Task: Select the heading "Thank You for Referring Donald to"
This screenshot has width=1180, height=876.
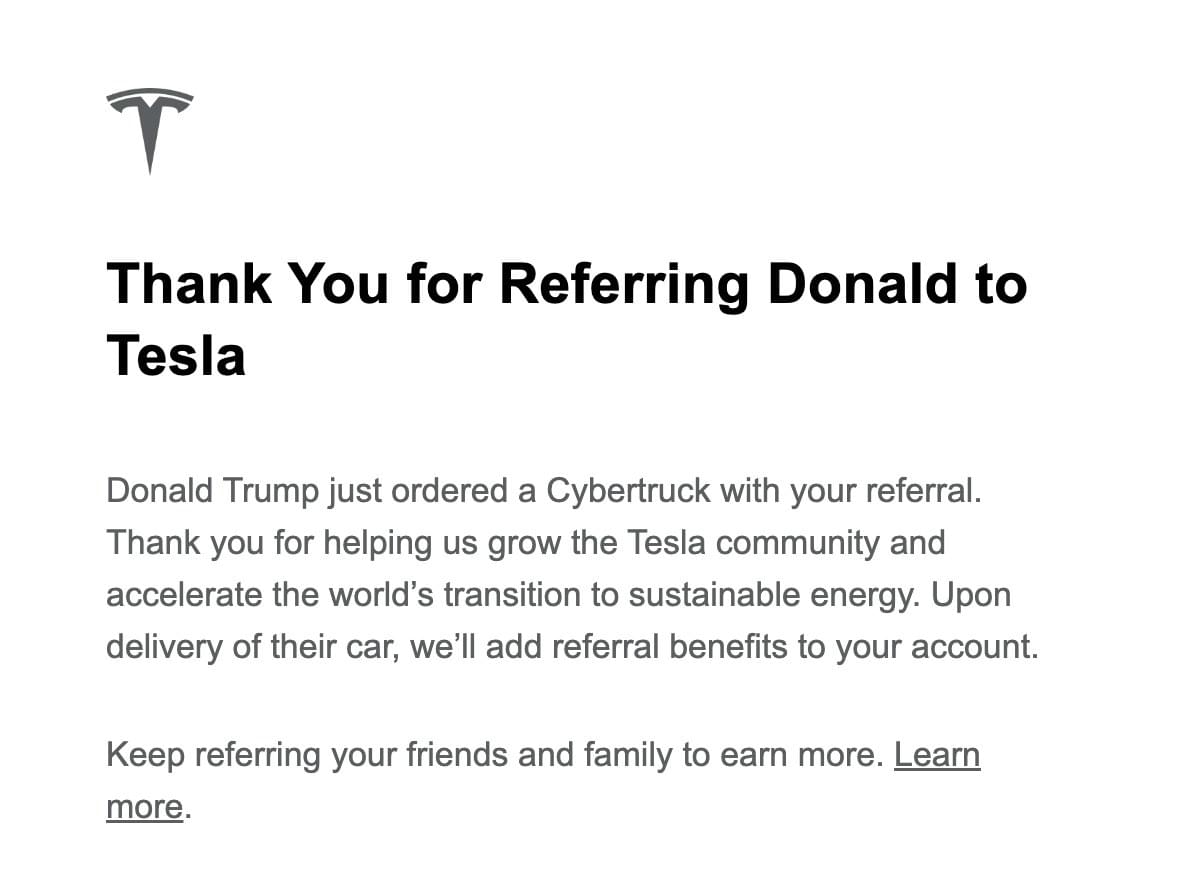Action: pyautogui.click(x=567, y=285)
